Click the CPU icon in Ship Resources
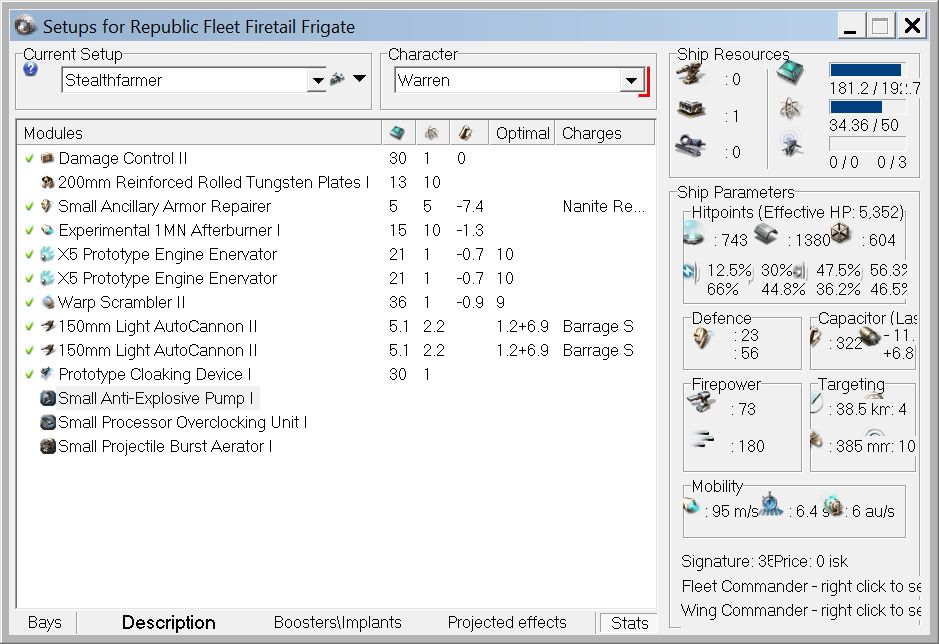939x644 pixels. pos(790,72)
